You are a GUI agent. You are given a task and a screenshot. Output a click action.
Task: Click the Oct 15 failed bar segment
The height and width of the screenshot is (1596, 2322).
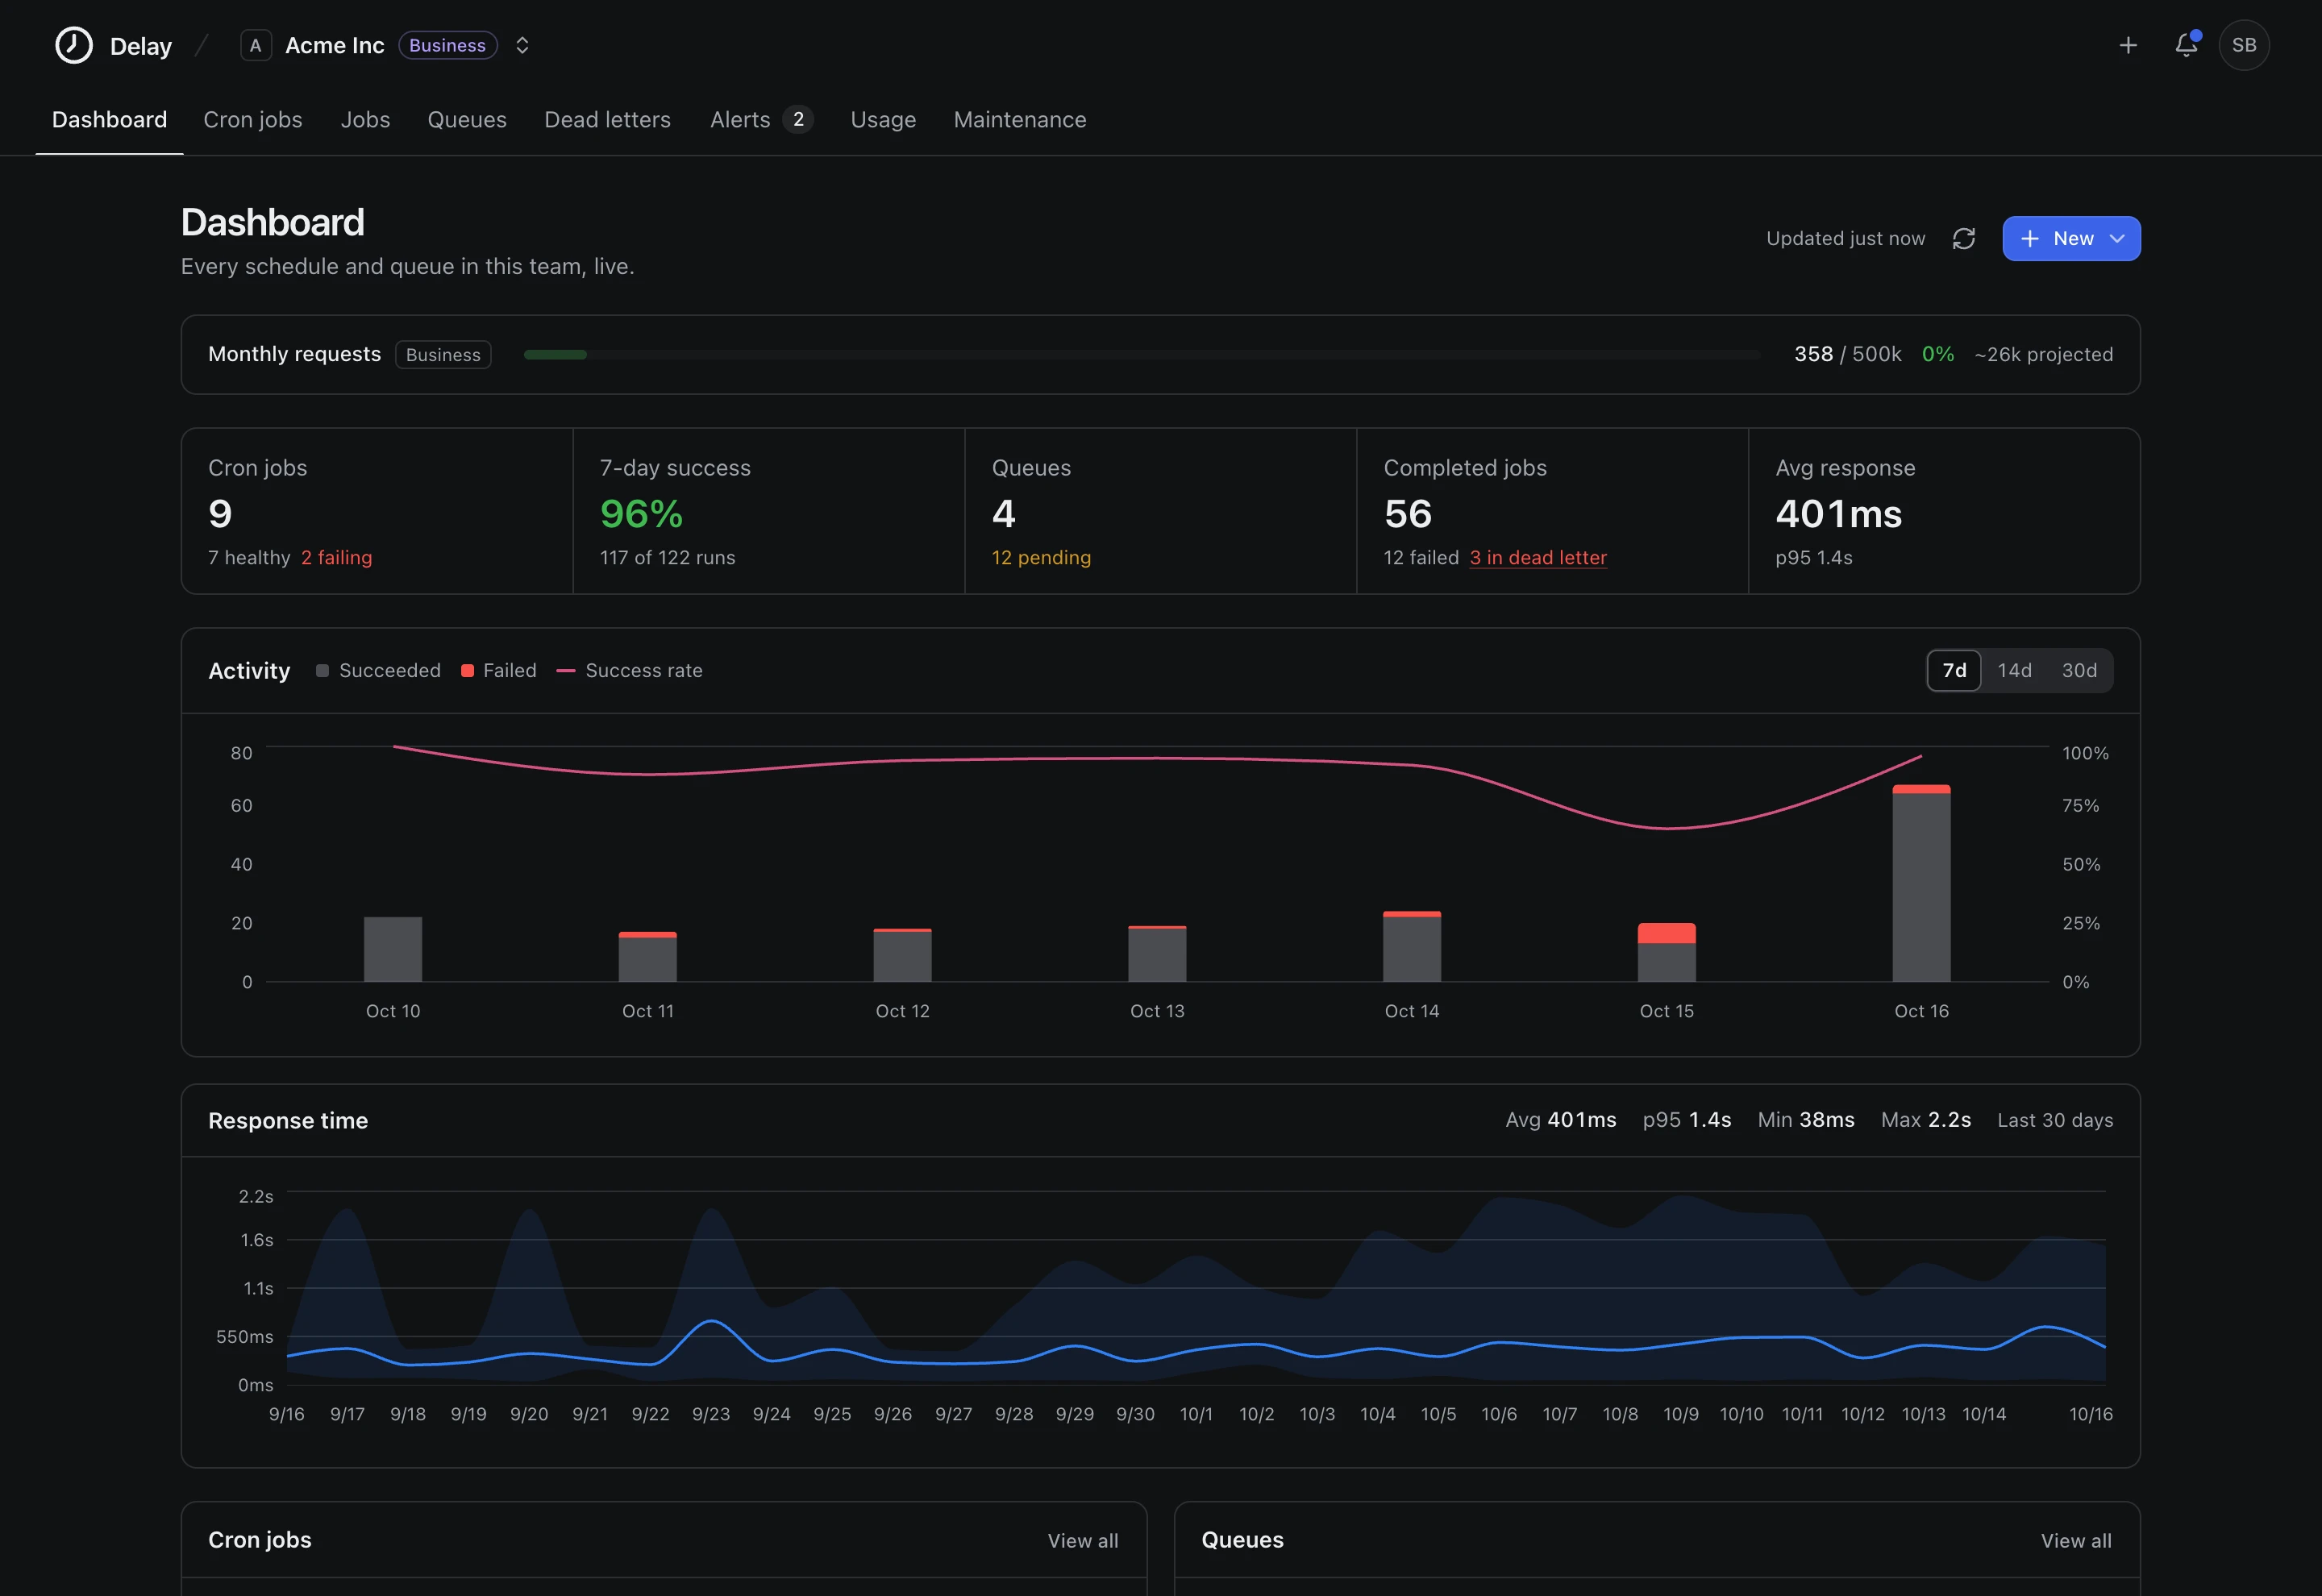1666,933
